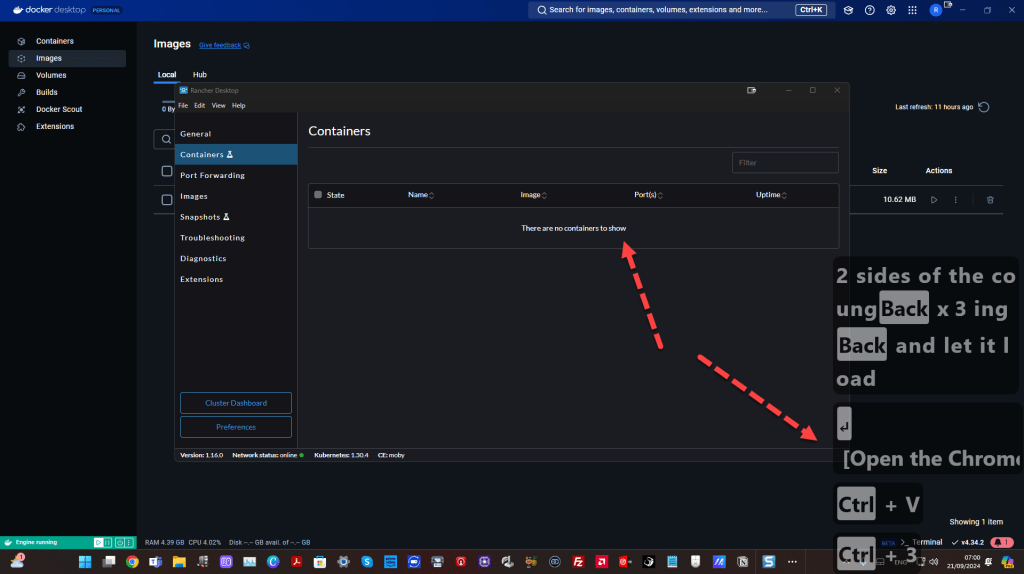Click Size column header in Docker
This screenshot has height=574, width=1024.
tap(880, 170)
